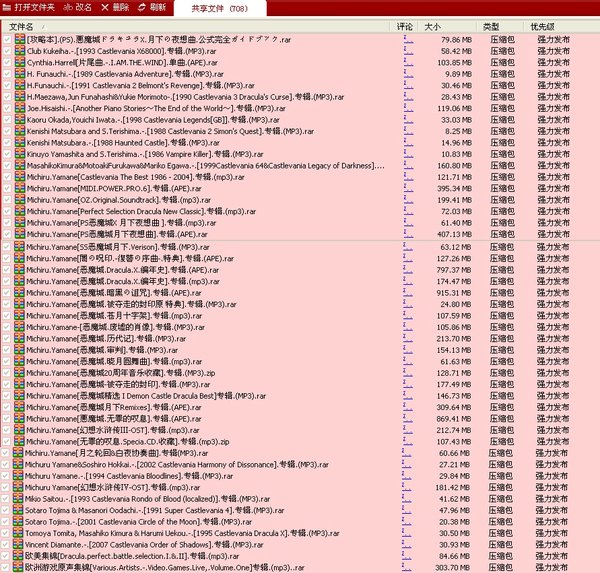Screen dimensions: 600x573
Task: Click comment icon for Club Kukeiha row
Action: point(408,50)
